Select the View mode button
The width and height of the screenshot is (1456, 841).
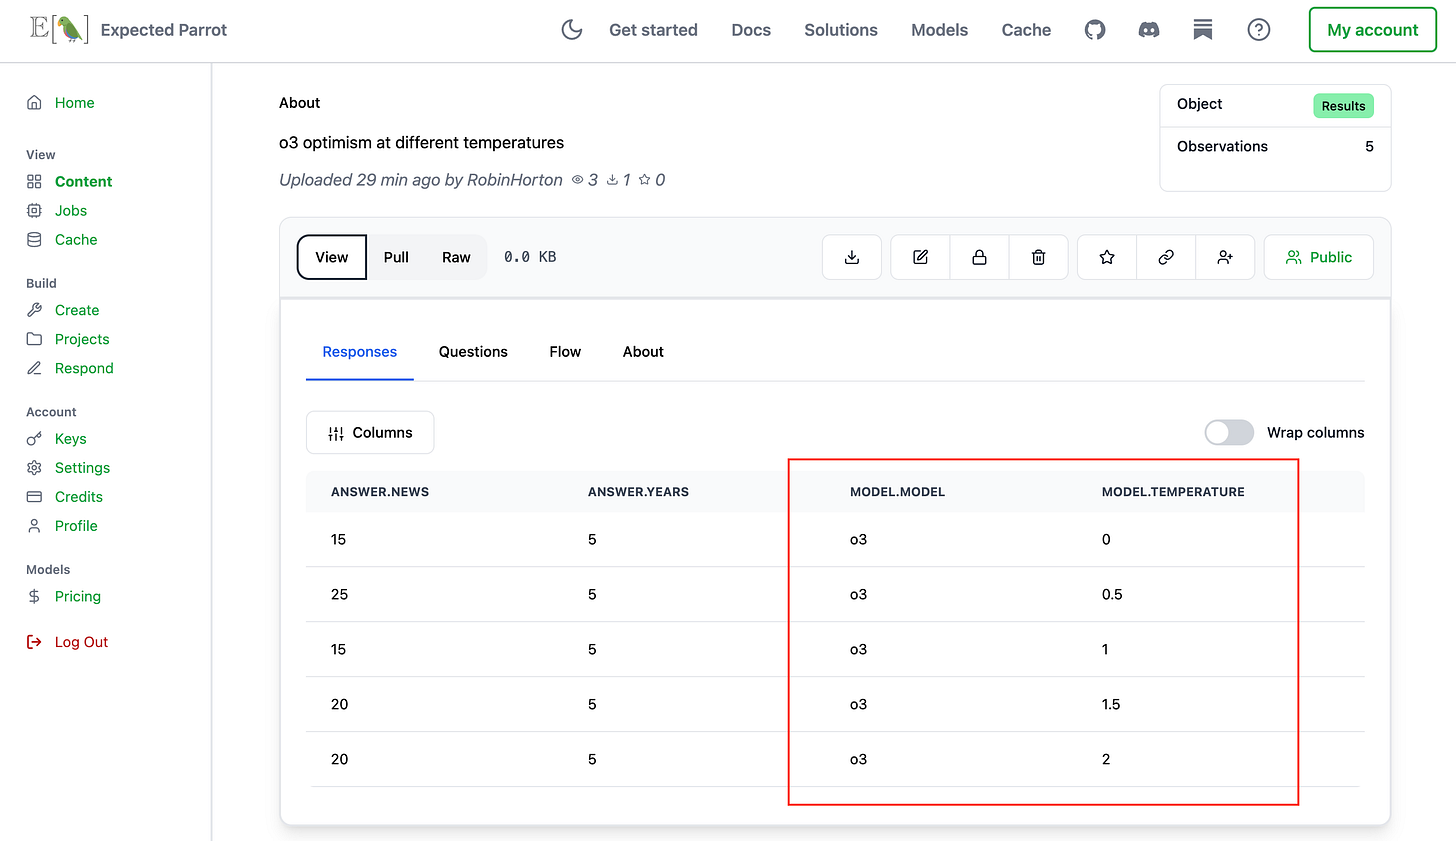pos(332,257)
